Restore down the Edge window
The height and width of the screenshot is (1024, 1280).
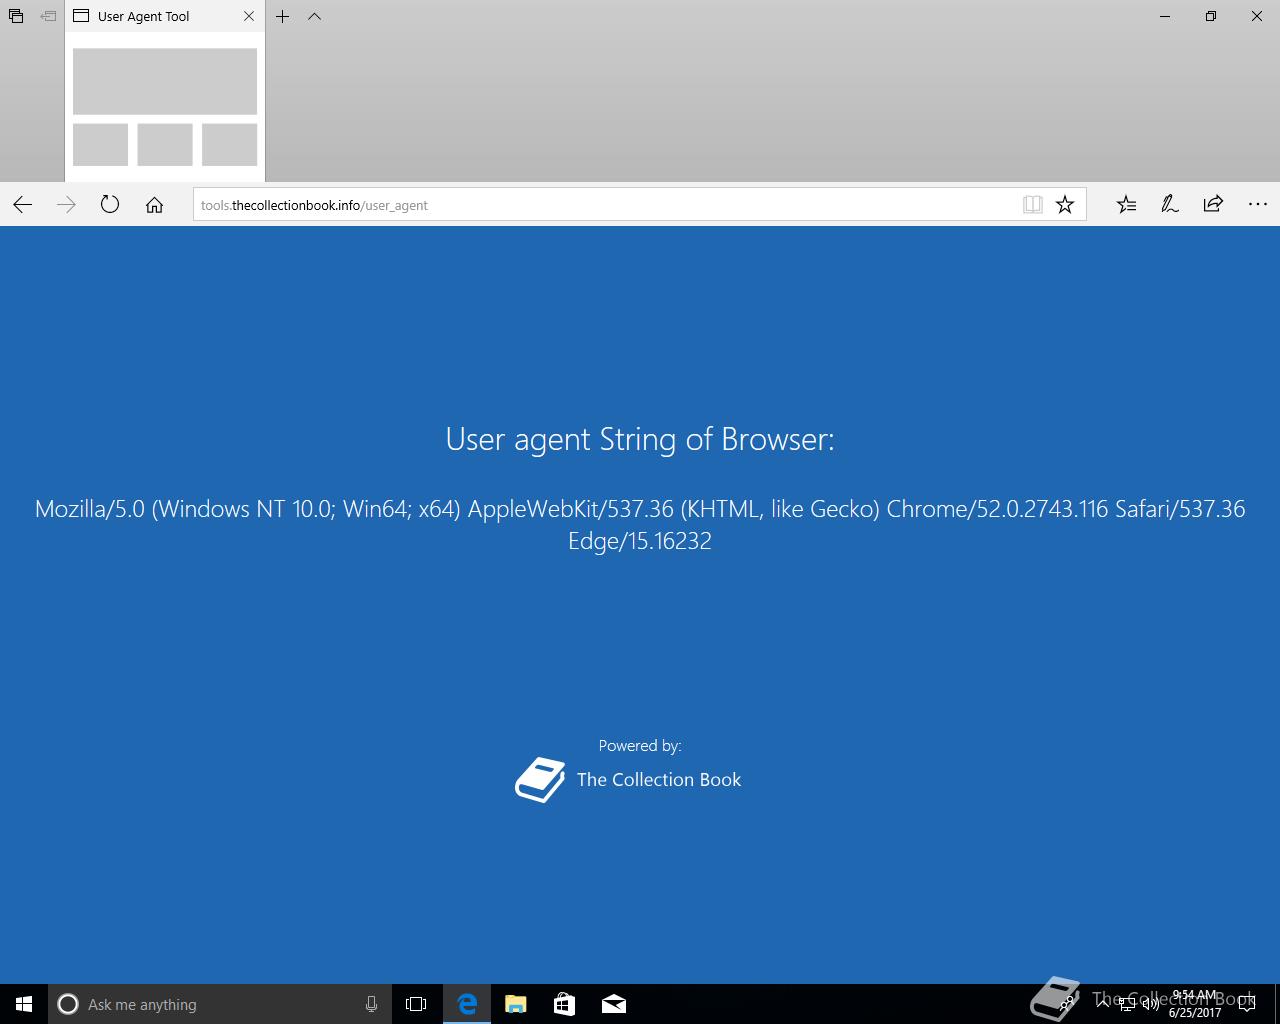pos(1211,16)
